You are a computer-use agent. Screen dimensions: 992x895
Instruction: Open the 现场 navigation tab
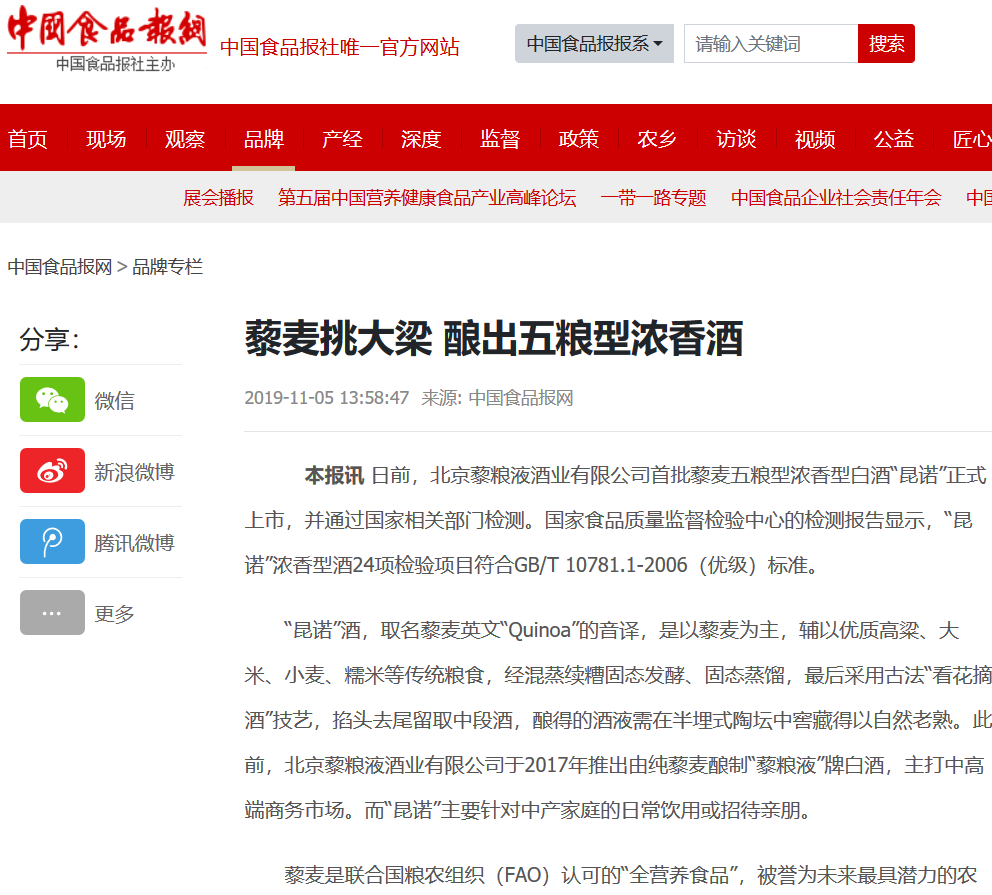click(x=106, y=139)
